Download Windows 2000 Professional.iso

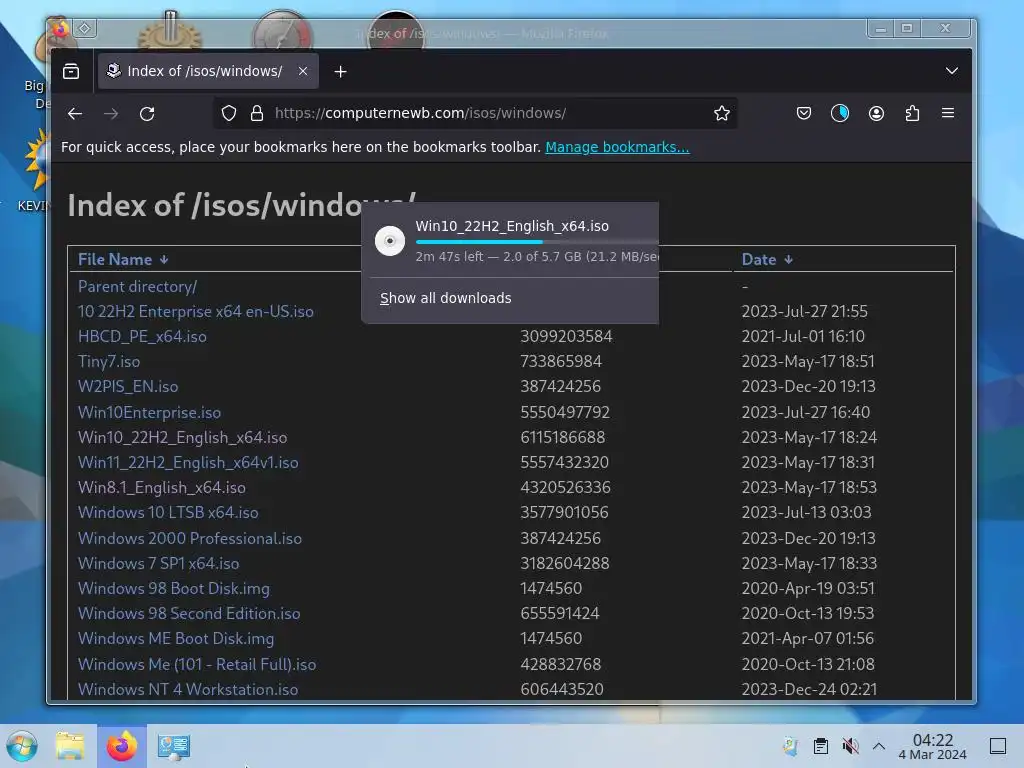(189, 539)
